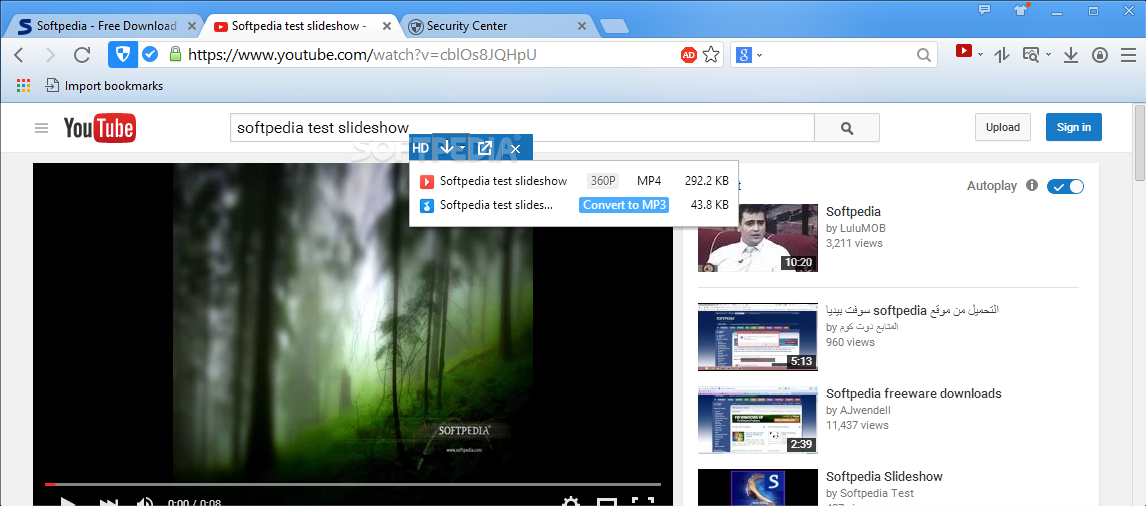The width and height of the screenshot is (1146, 506).
Task: Click the download arrow on video overlay
Action: point(446,147)
